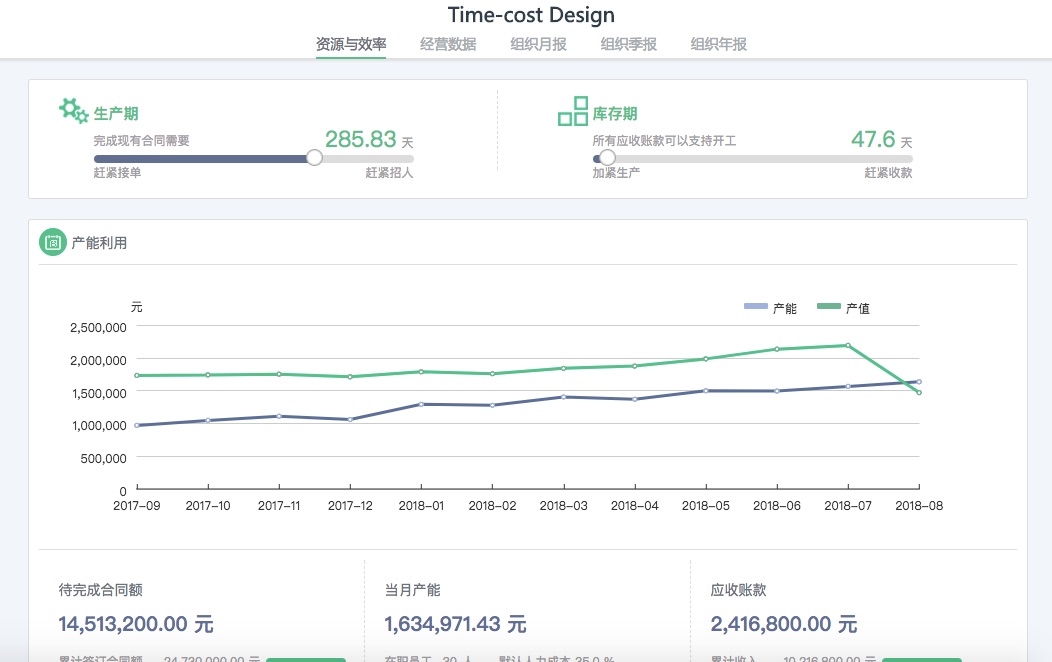This screenshot has width=1052, height=662.
Task: Click the 产值 data point at 2017-10
Action: click(208, 375)
